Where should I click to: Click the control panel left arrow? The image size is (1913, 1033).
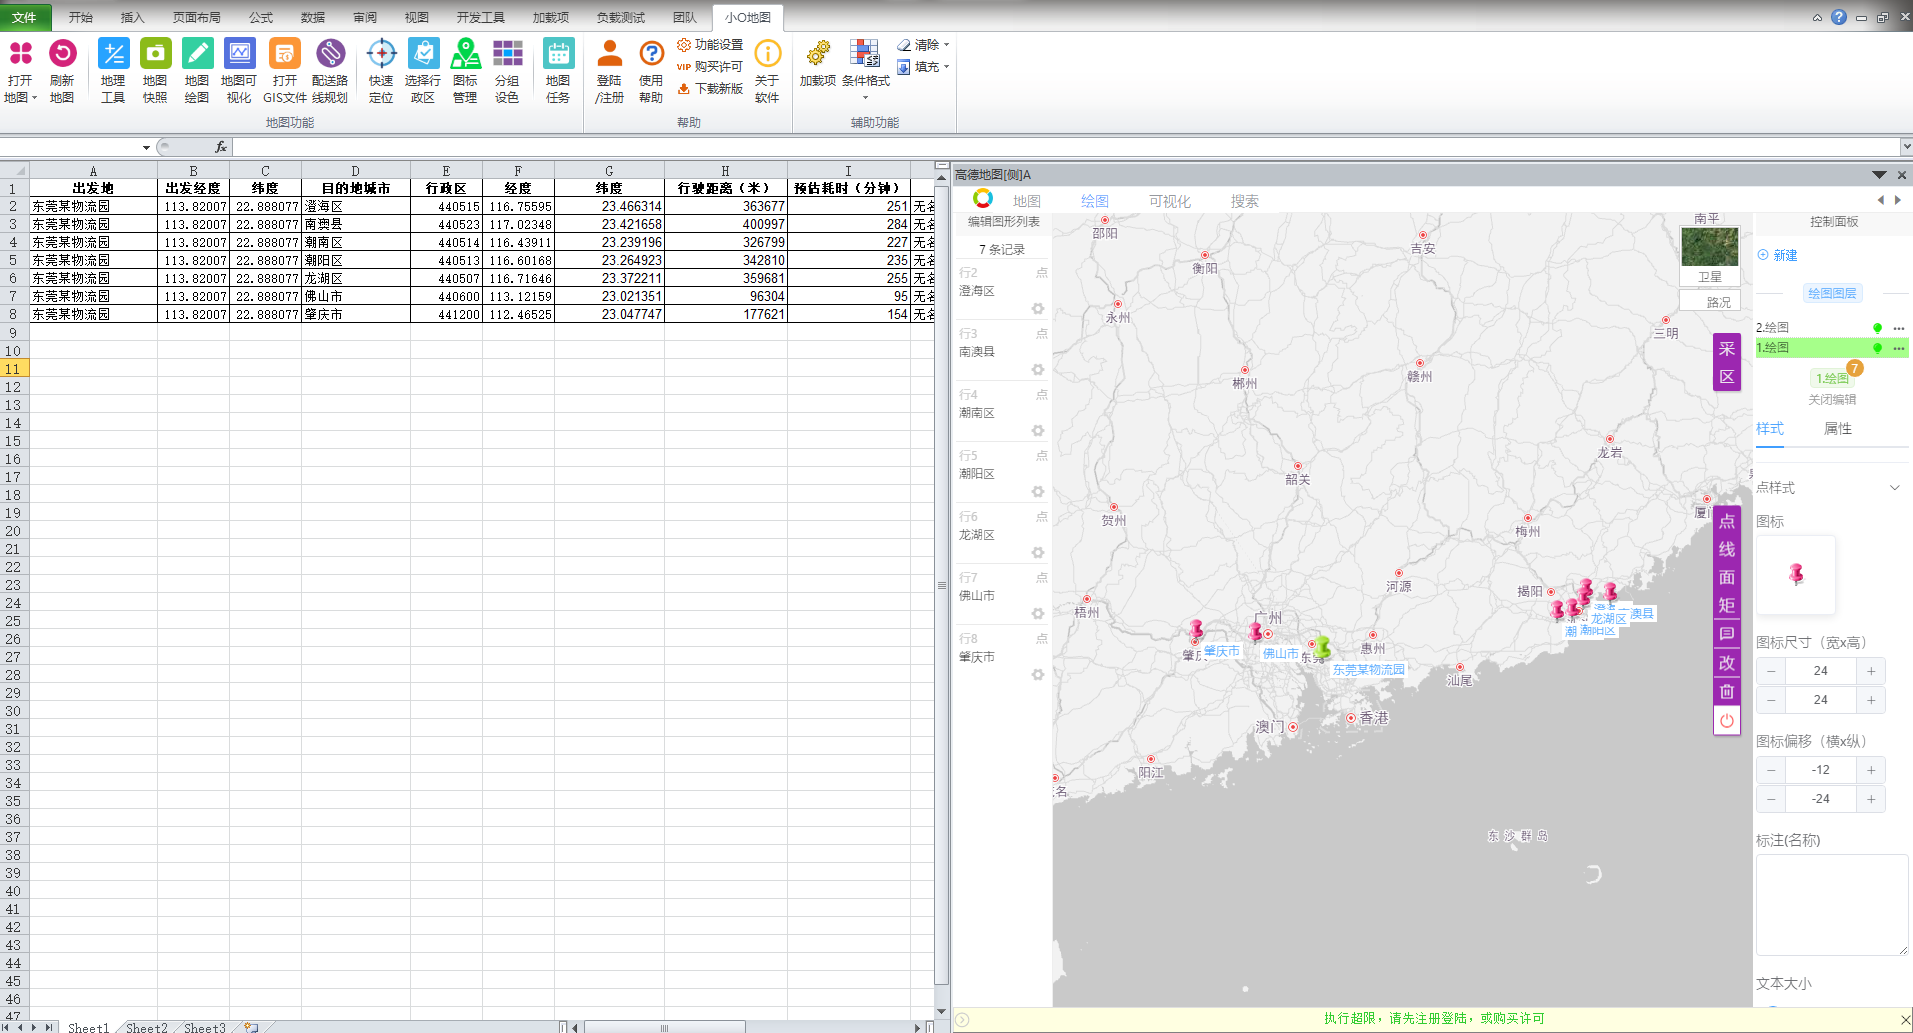pos(1880,200)
